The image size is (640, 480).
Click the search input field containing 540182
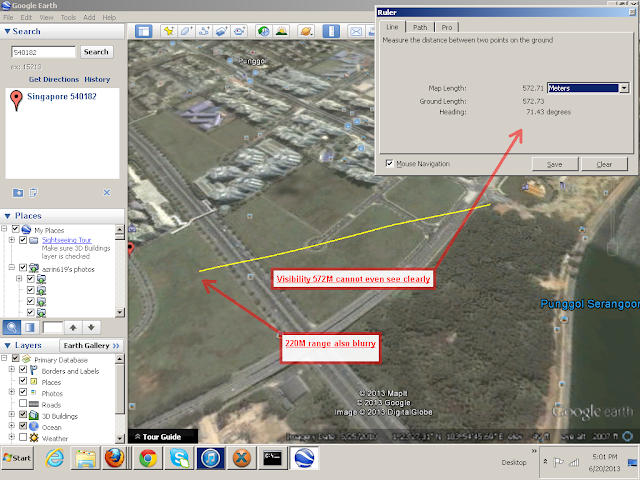43,52
